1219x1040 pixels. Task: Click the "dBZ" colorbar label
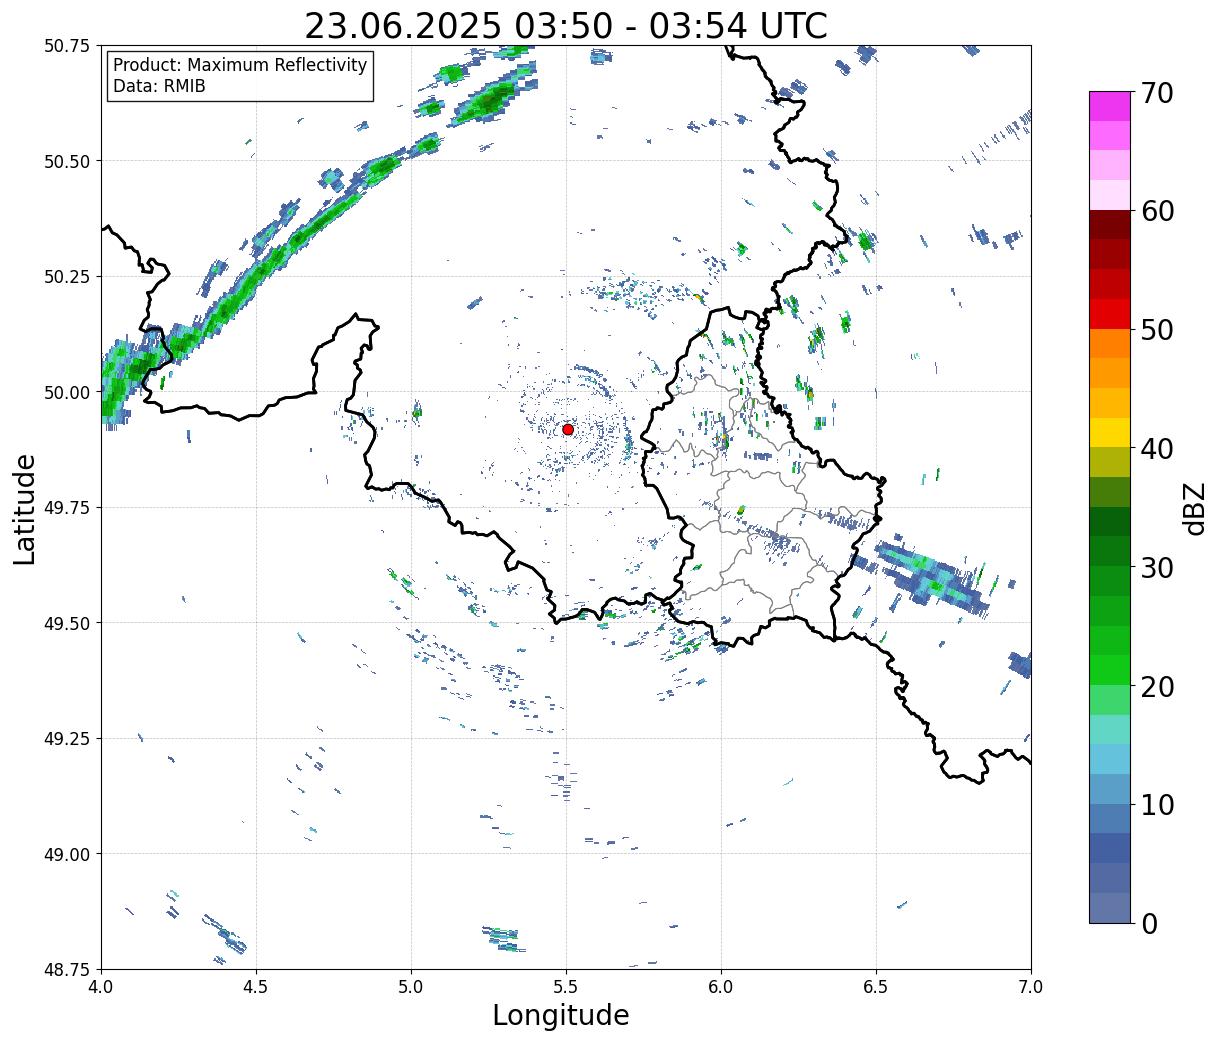1194,508
